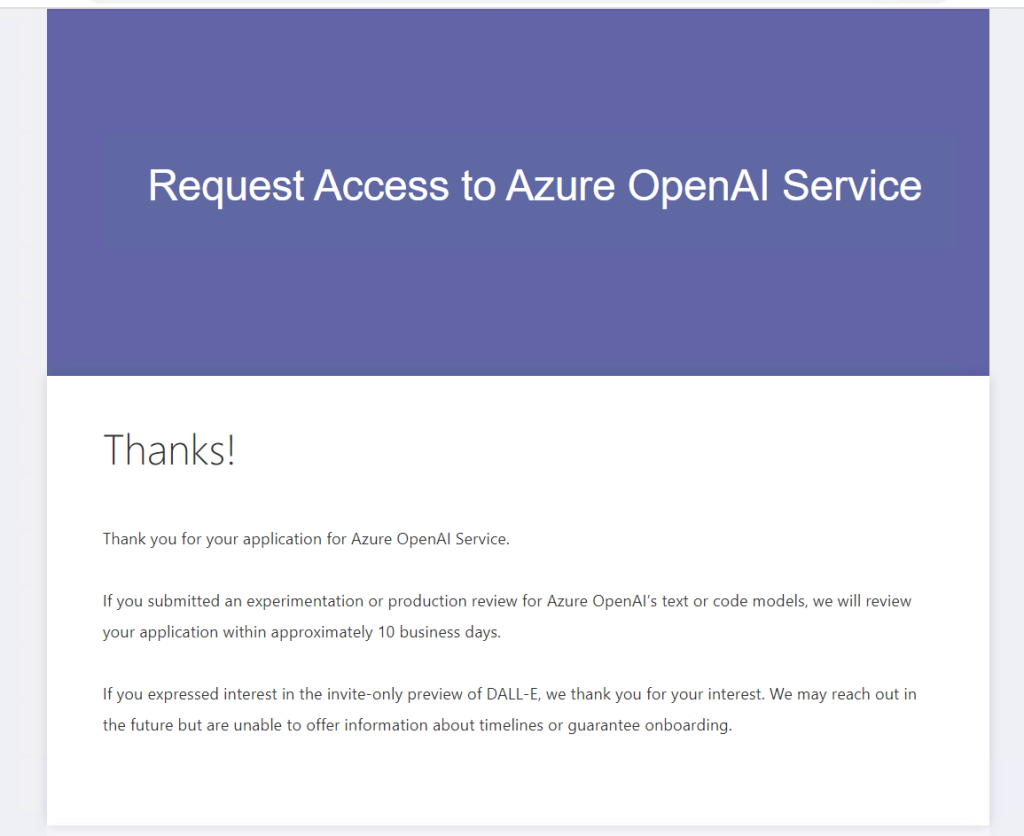Click the phrase "experimentation or production review"
This screenshot has height=836, width=1024.
pyautogui.click(x=388, y=601)
